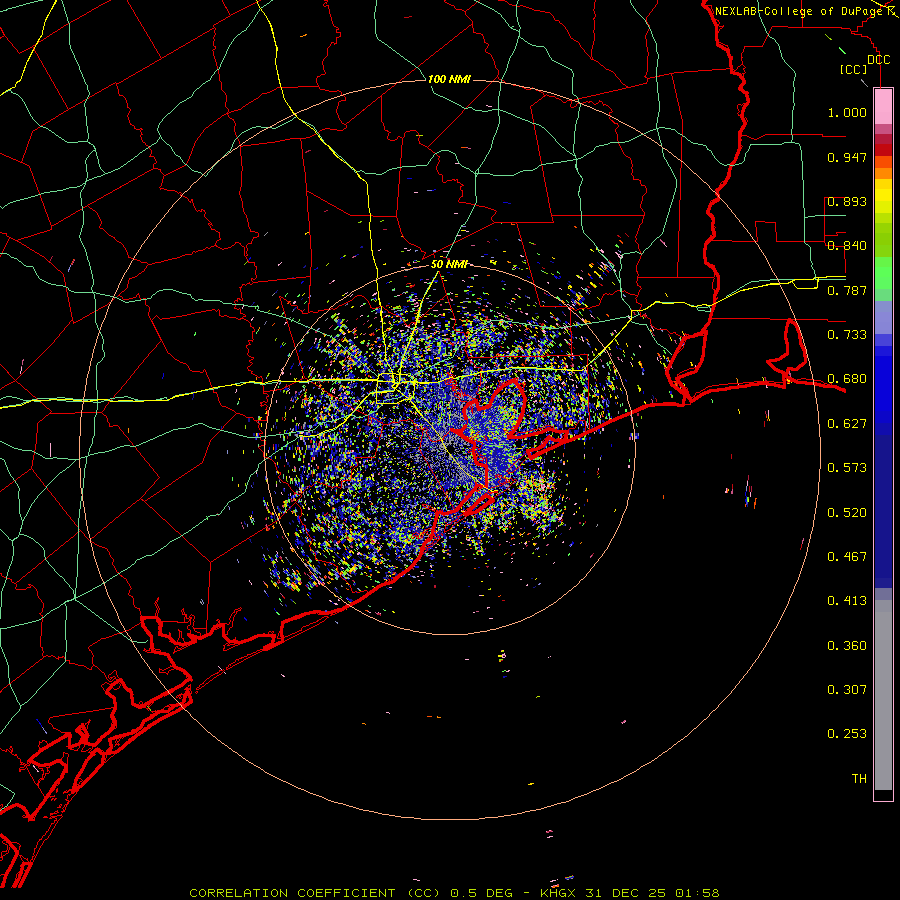Pick the bright green color bar segment
900x900 pixels.
click(x=883, y=273)
